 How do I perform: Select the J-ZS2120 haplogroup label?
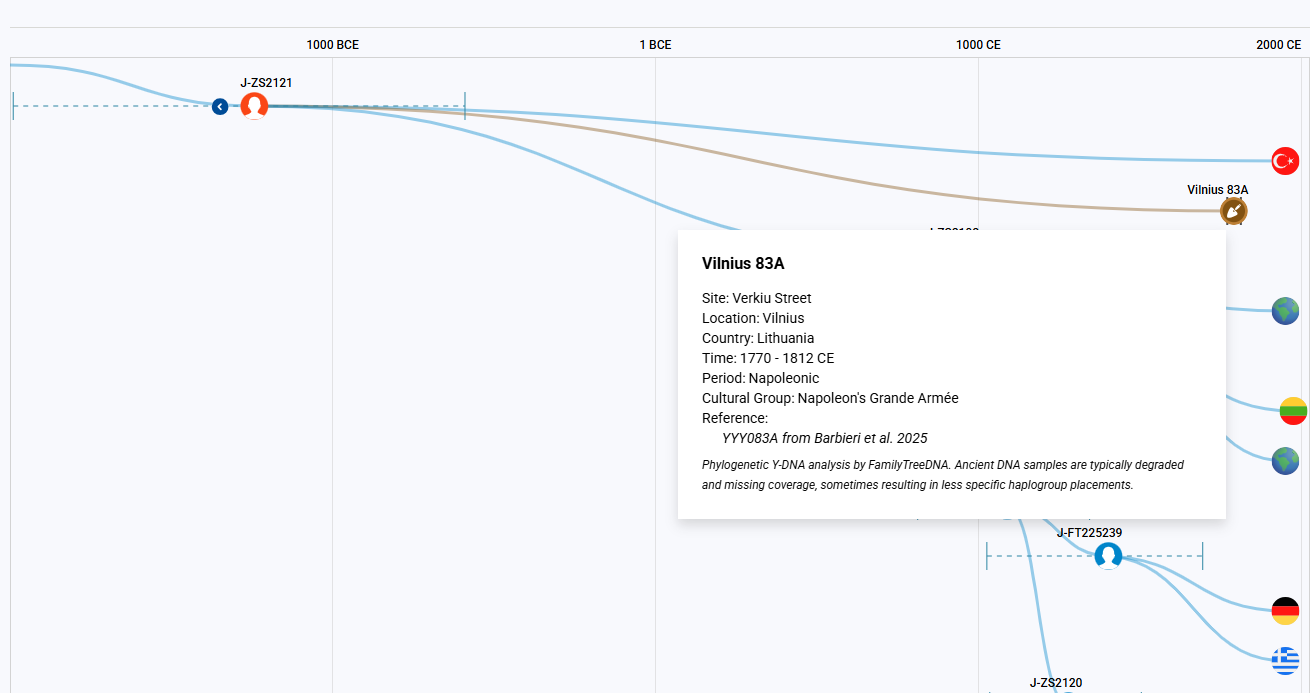point(1056,683)
